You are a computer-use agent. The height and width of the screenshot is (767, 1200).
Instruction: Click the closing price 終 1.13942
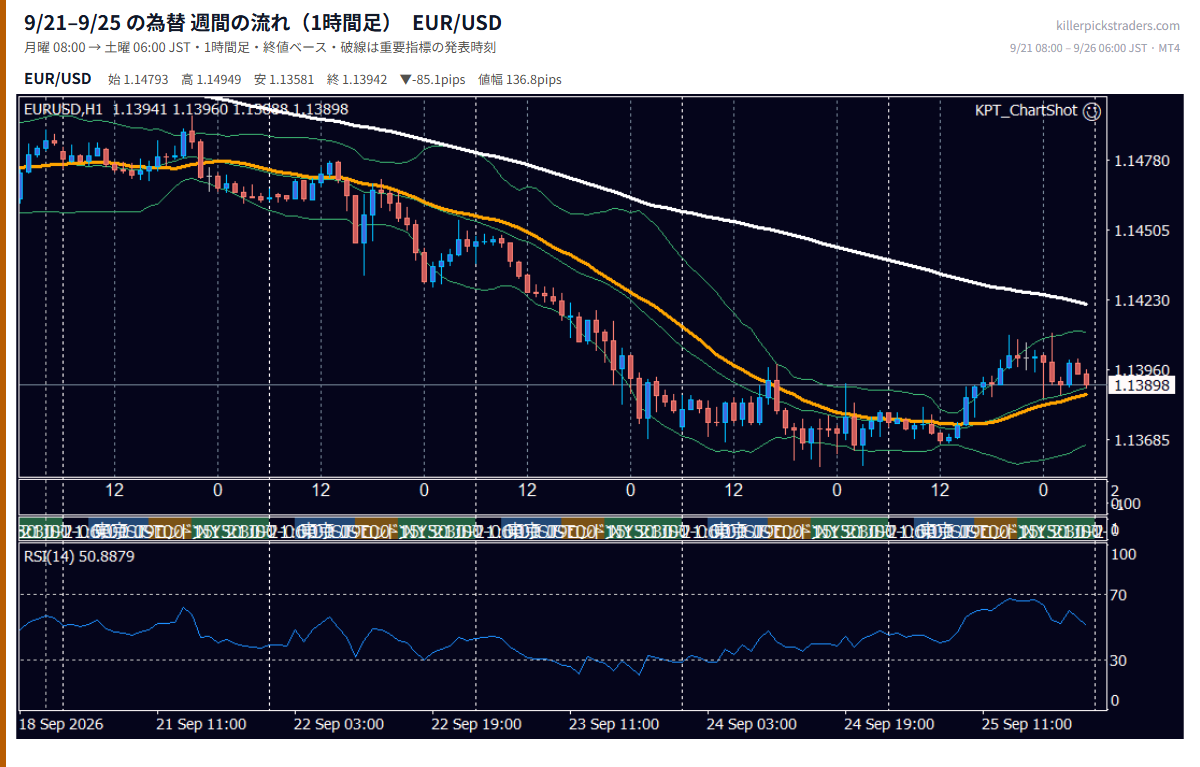pos(357,79)
